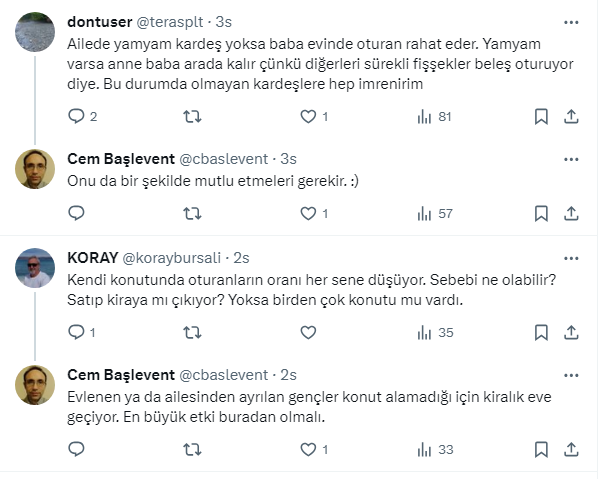Bookmark Cem's 'Evlenen ya da' reply
Image resolution: width=606 pixels, height=479 pixels.
(540, 450)
